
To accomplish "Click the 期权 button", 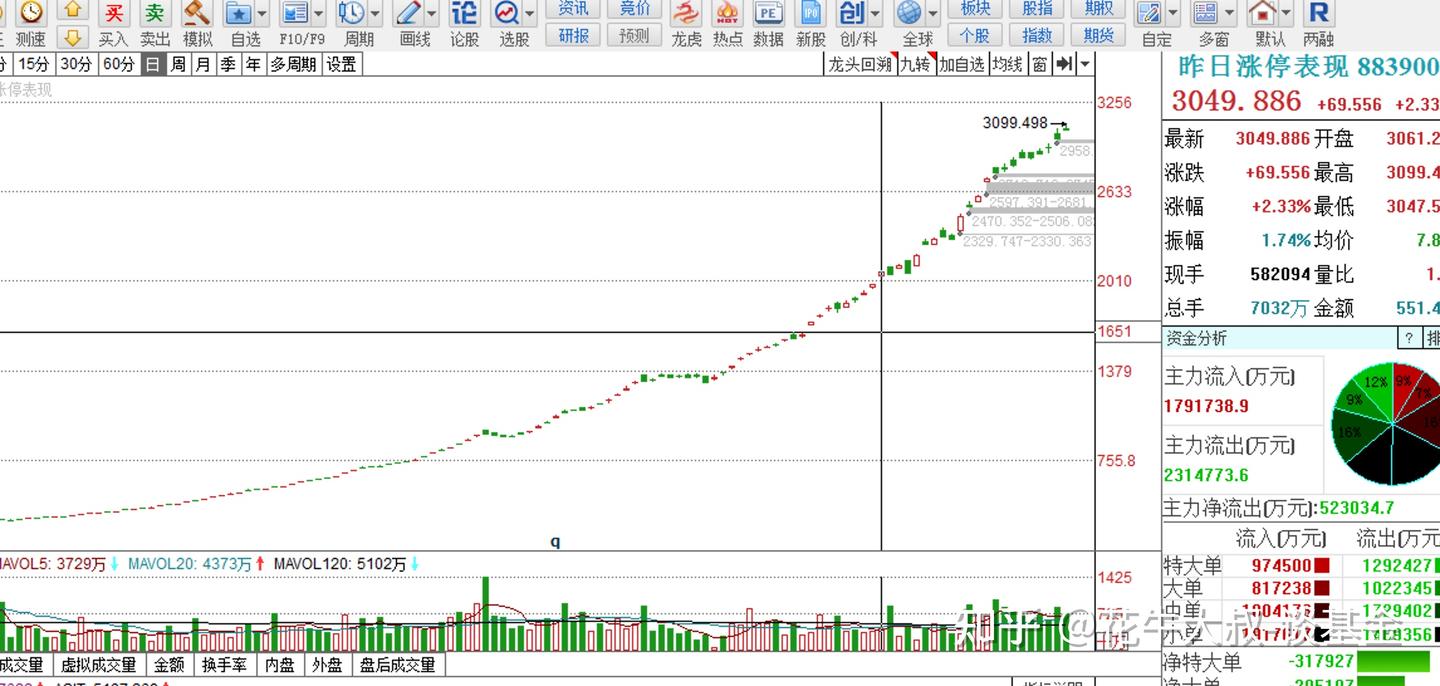I will 1099,9.
